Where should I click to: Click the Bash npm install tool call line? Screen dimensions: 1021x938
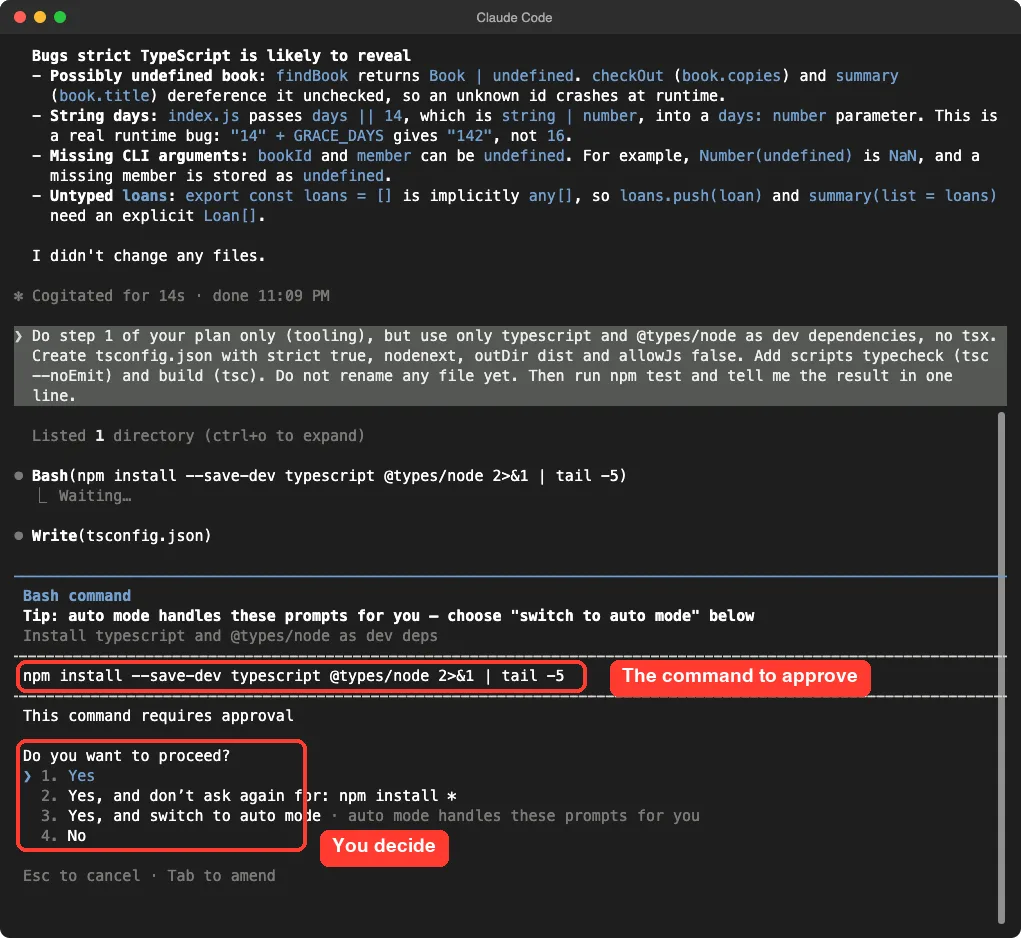[329, 476]
